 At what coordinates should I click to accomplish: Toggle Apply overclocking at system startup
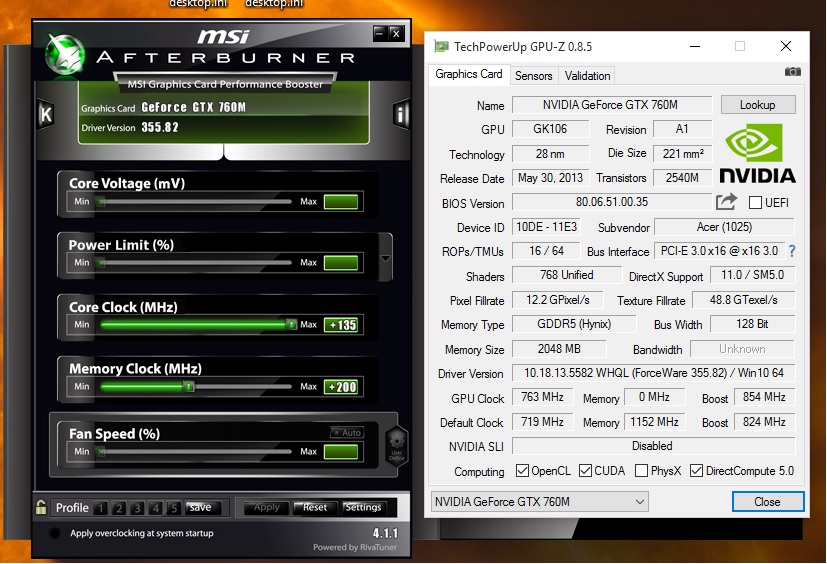54,533
